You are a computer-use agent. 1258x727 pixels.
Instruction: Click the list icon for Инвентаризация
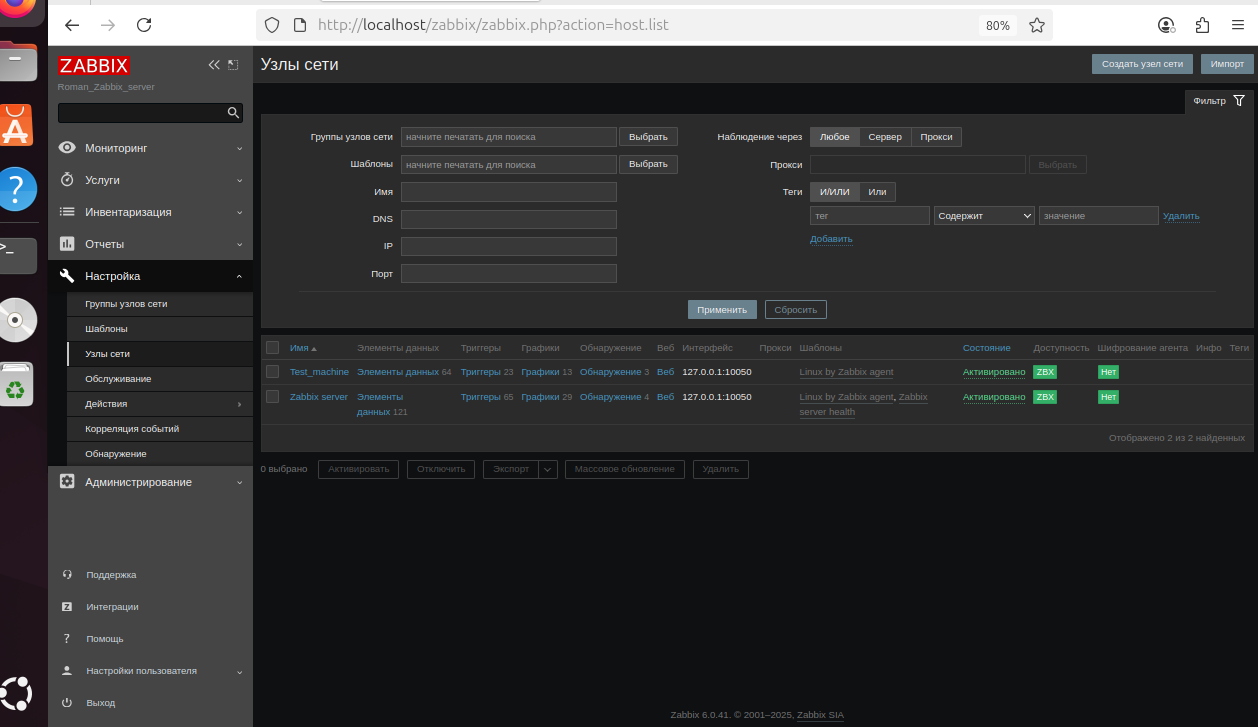[67, 212]
